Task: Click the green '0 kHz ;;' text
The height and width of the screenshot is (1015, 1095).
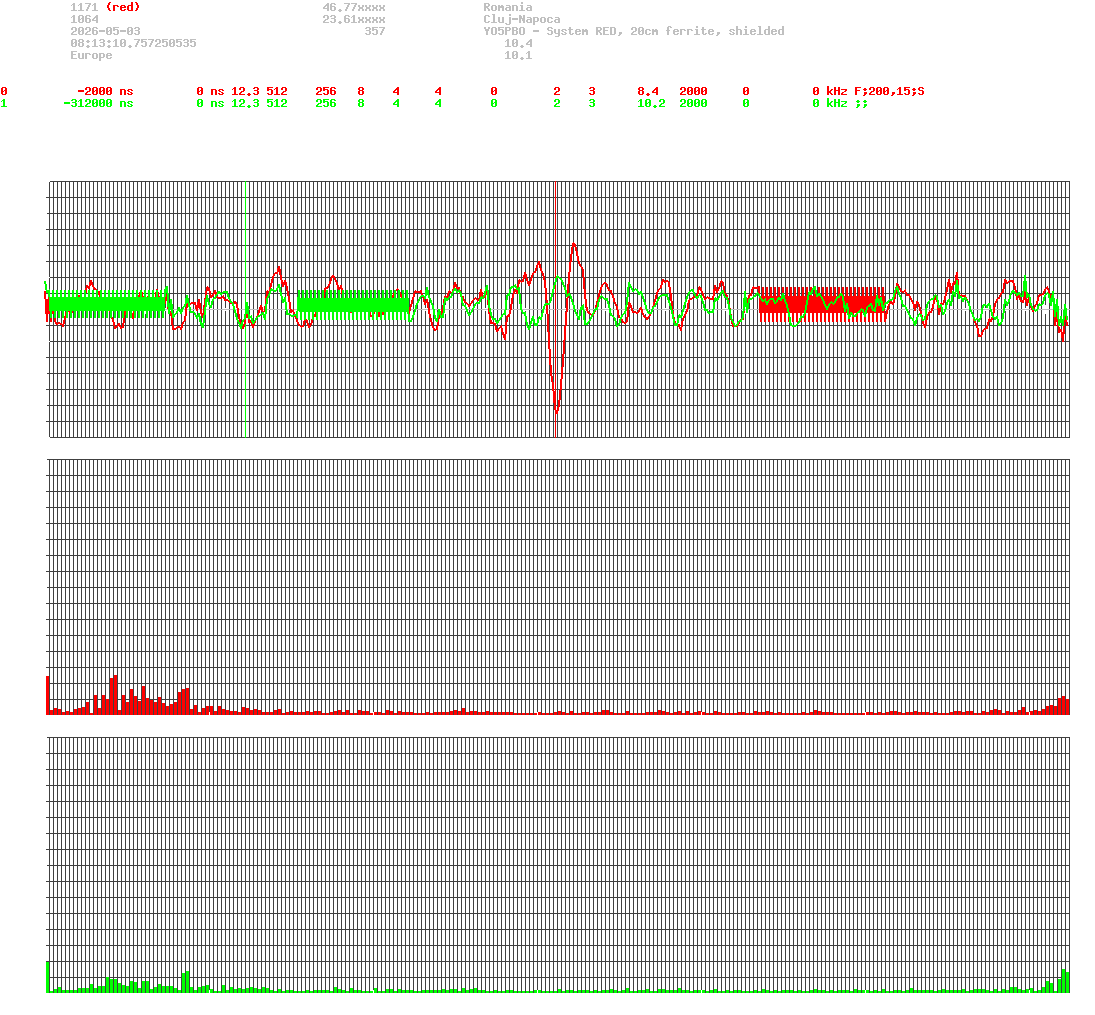Action: [840, 103]
